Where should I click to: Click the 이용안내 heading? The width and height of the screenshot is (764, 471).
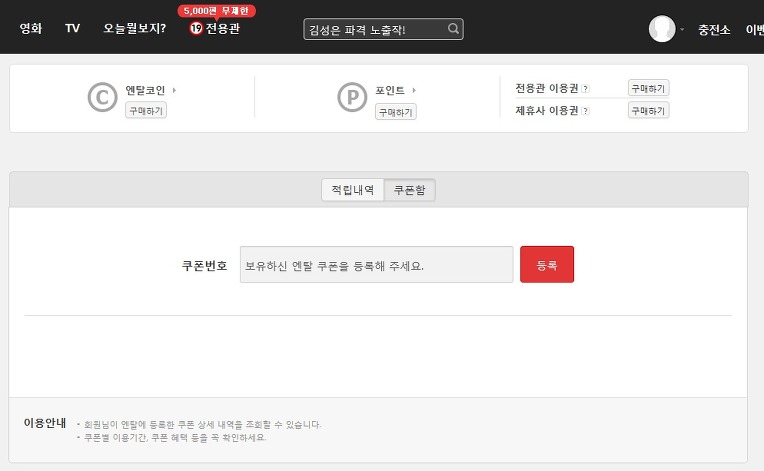(45, 423)
